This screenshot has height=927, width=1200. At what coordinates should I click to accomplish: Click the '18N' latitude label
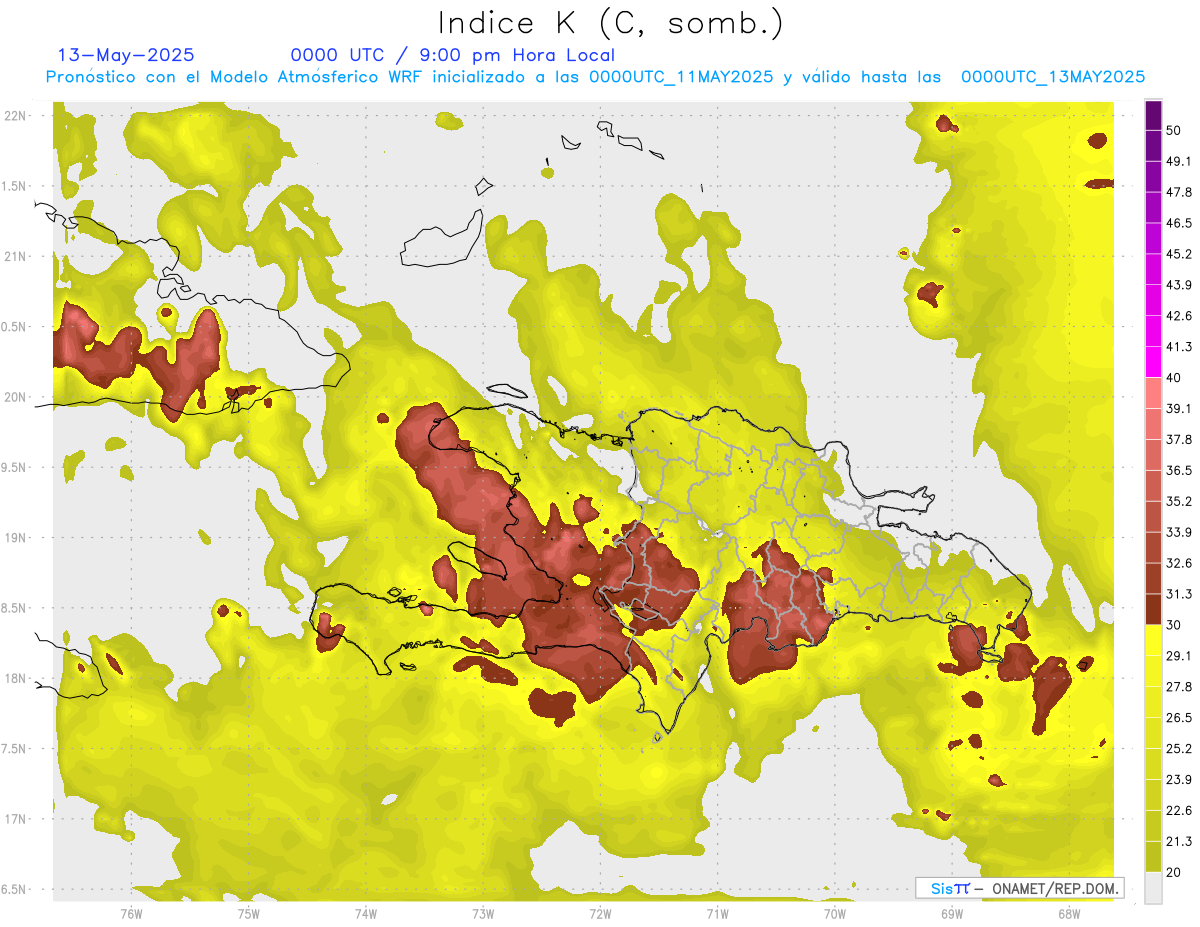click(x=16, y=679)
